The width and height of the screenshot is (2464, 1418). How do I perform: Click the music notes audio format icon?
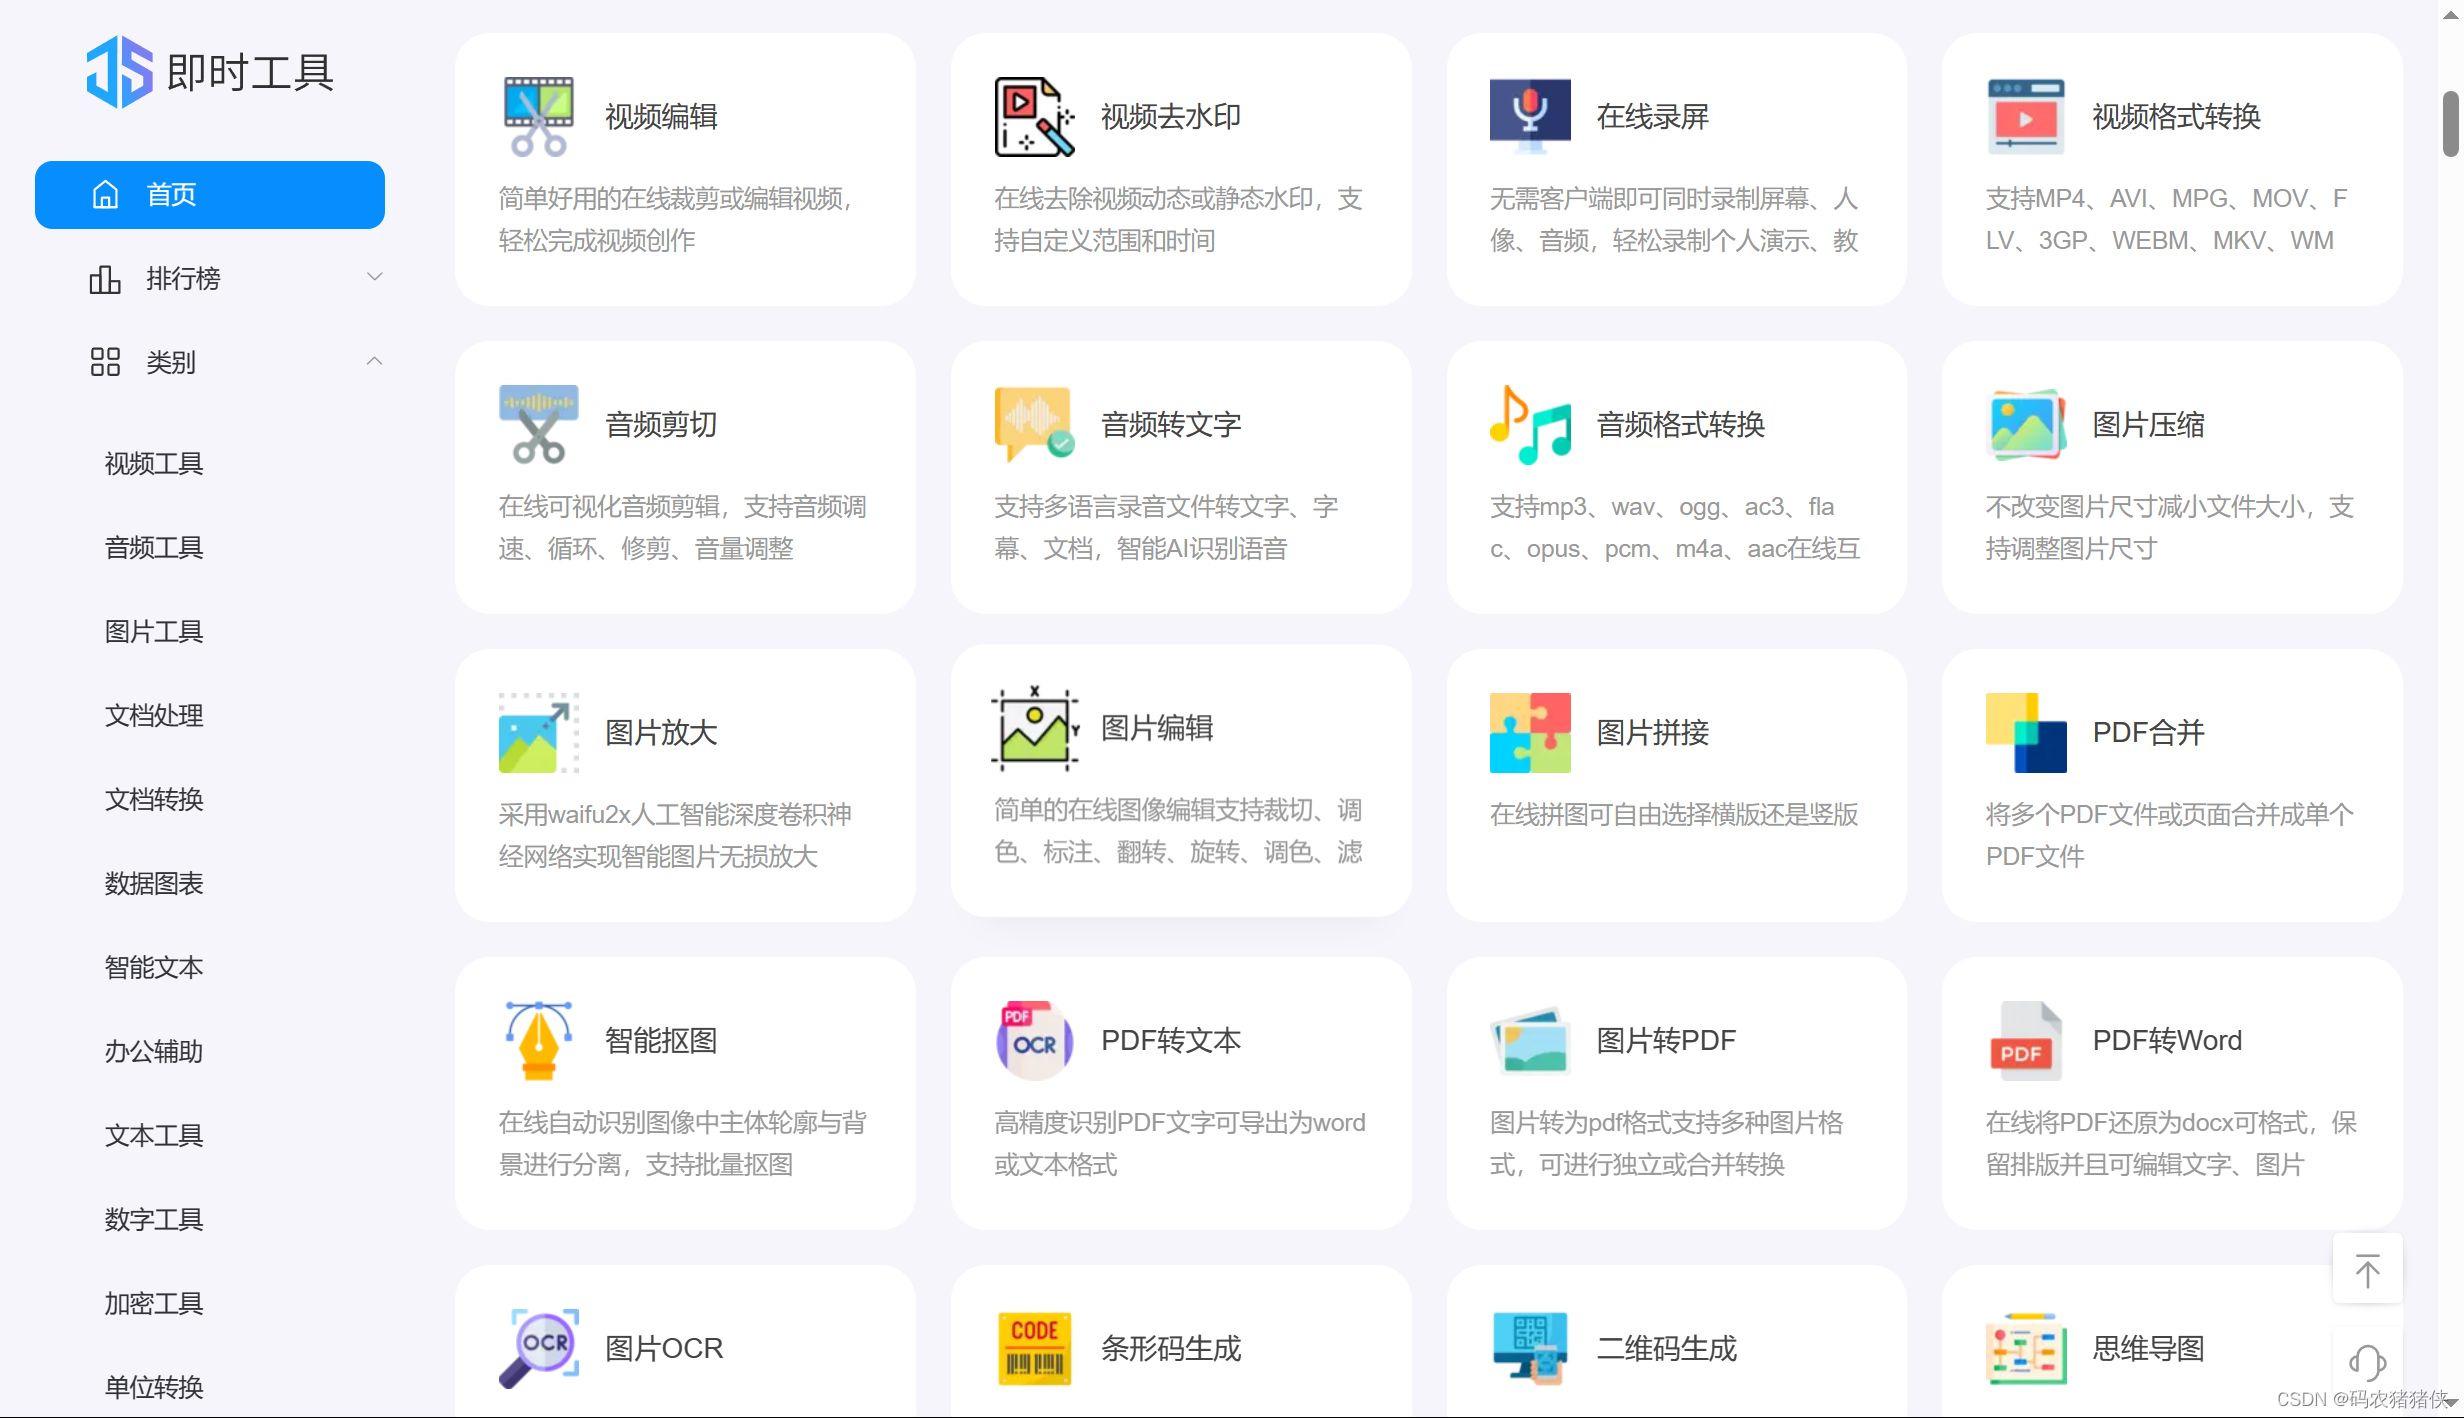(1529, 424)
